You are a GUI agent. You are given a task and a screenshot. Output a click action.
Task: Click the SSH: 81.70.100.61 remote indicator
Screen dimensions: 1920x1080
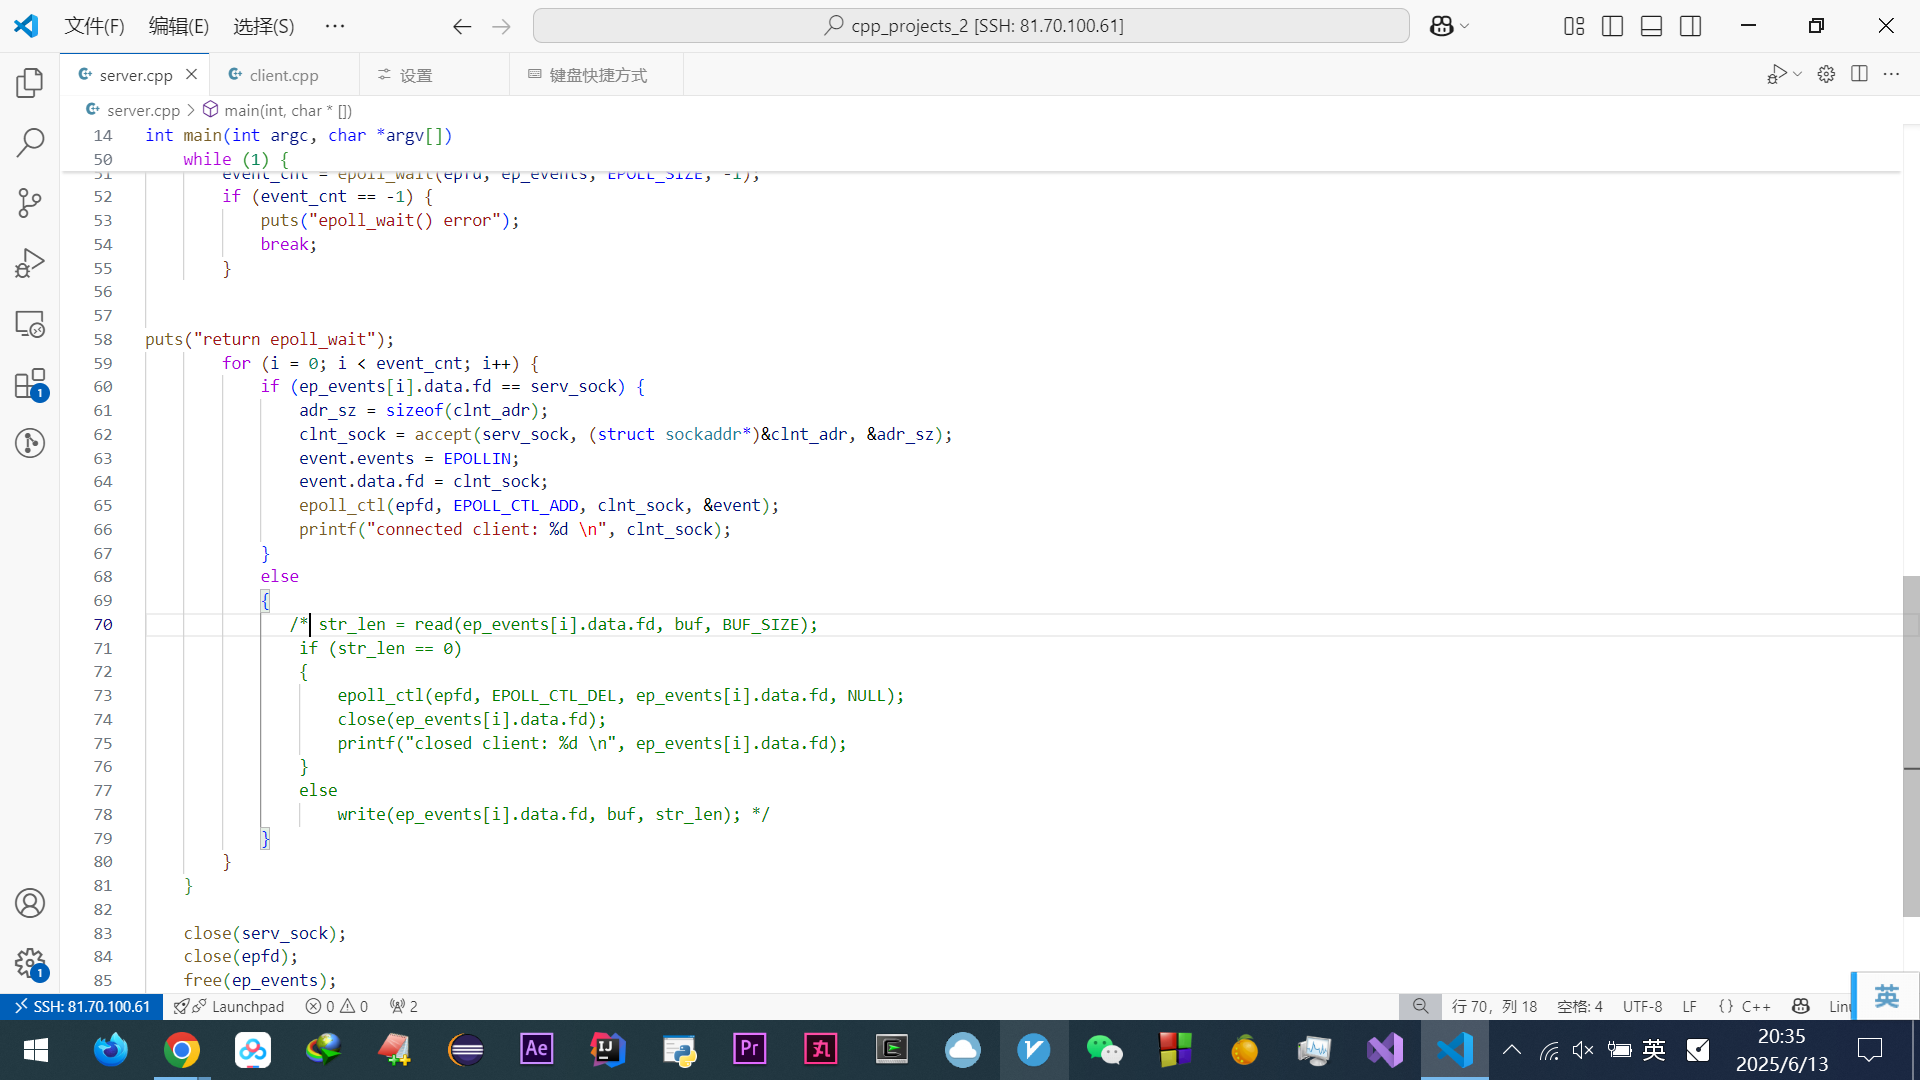point(81,1006)
